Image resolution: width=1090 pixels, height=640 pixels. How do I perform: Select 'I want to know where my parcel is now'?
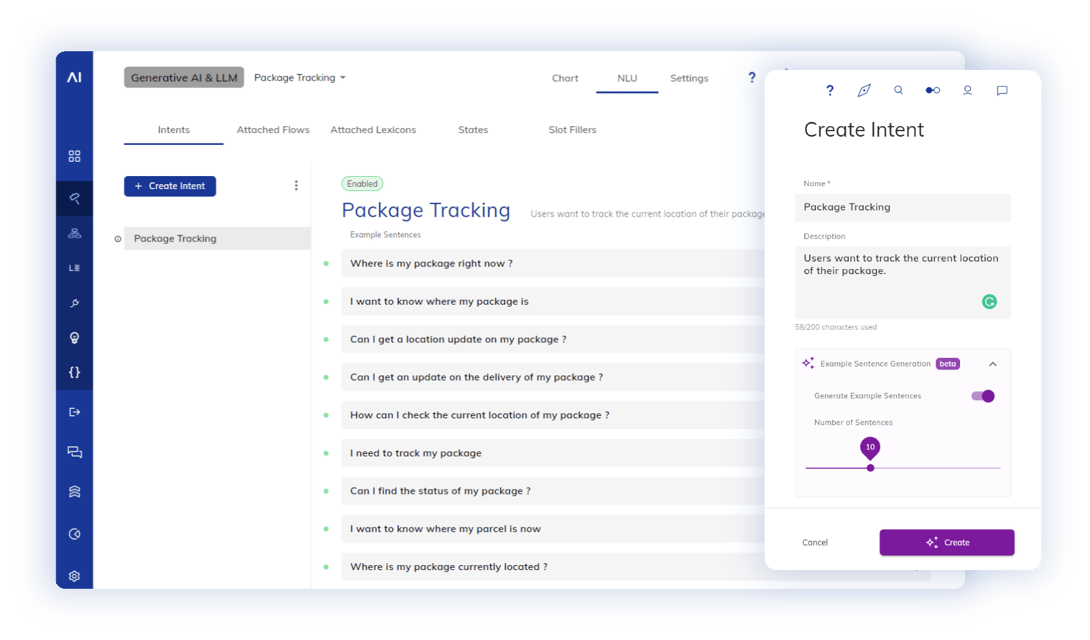553,530
